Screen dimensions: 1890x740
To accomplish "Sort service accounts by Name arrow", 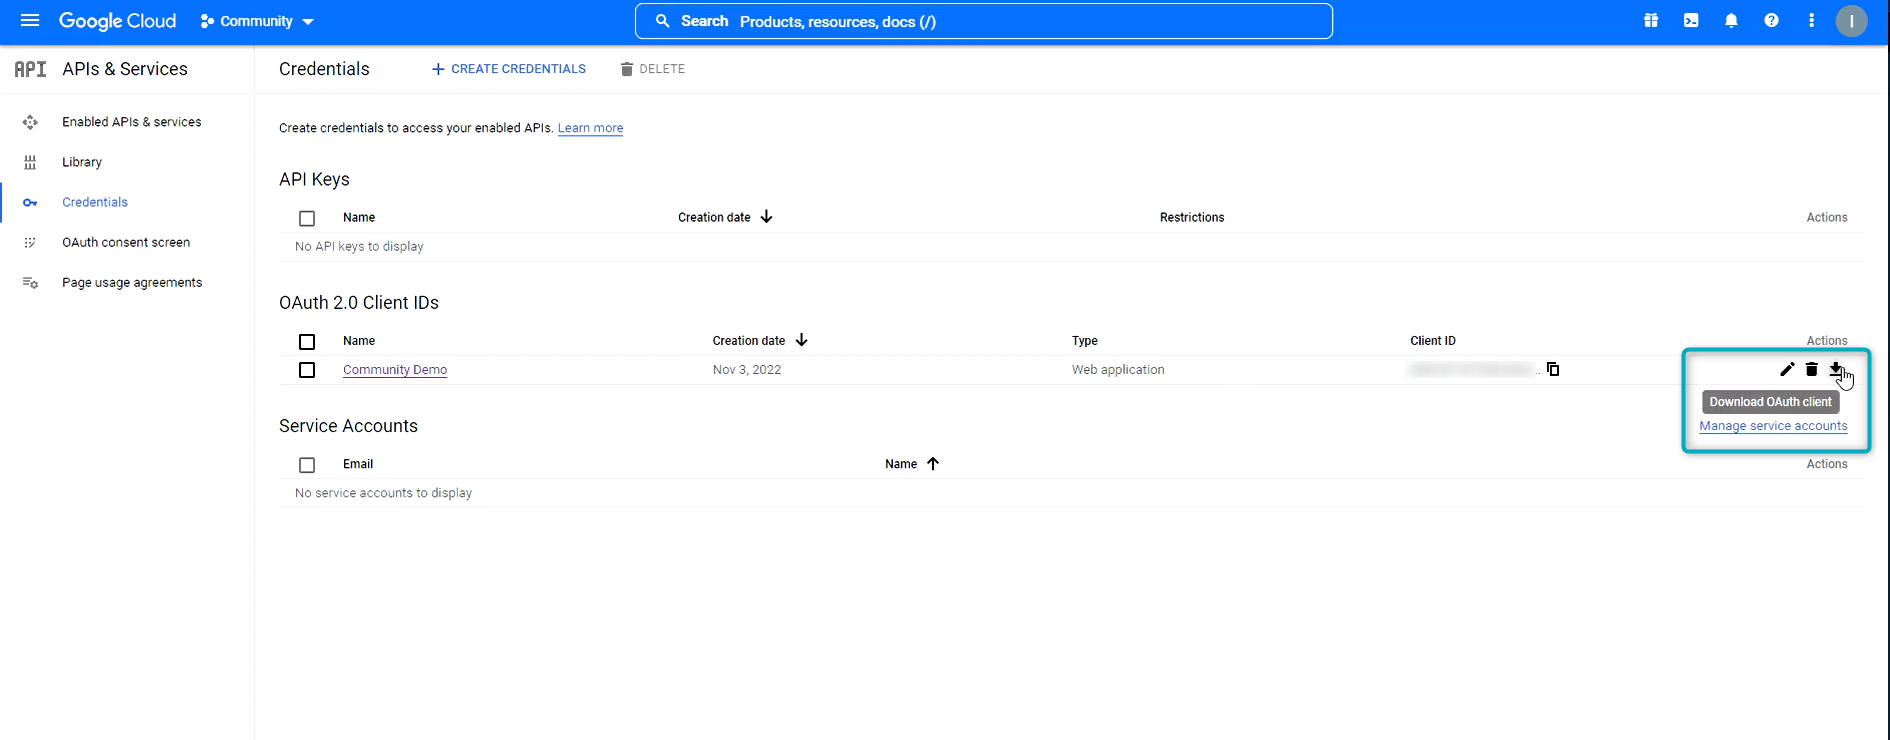I will pyautogui.click(x=932, y=463).
